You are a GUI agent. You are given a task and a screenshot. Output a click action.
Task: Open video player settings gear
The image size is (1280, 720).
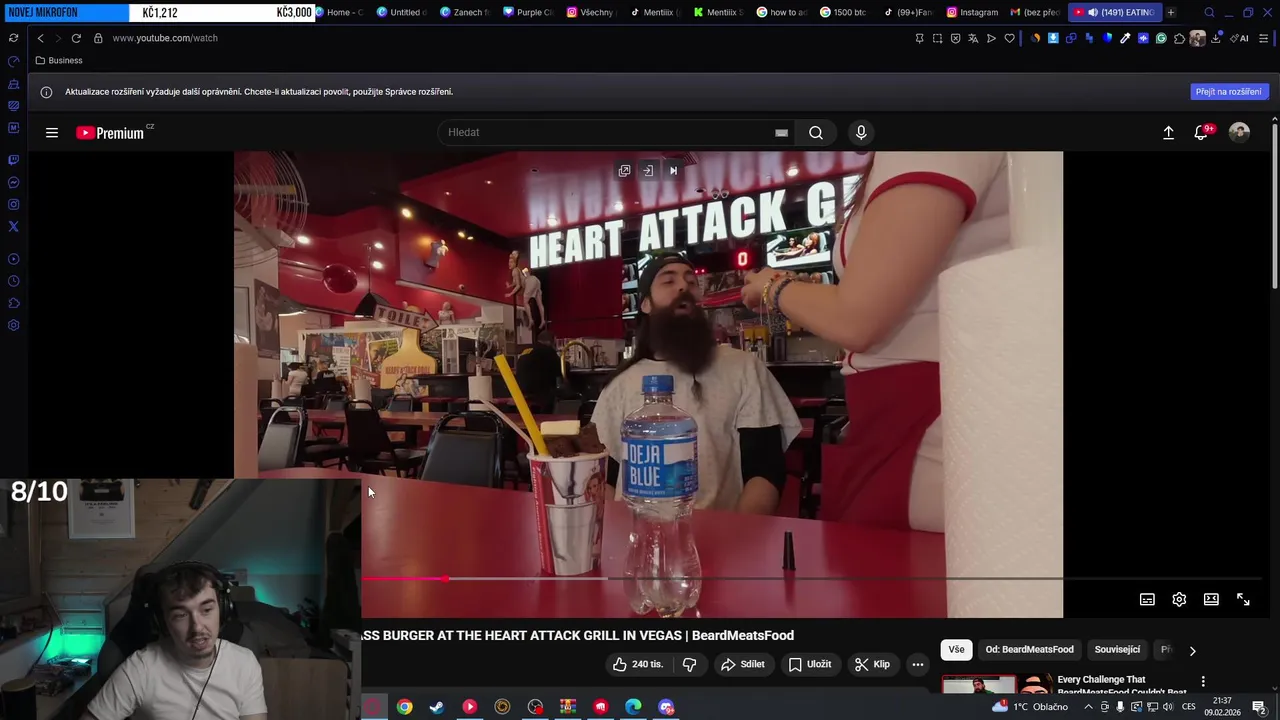point(1179,599)
